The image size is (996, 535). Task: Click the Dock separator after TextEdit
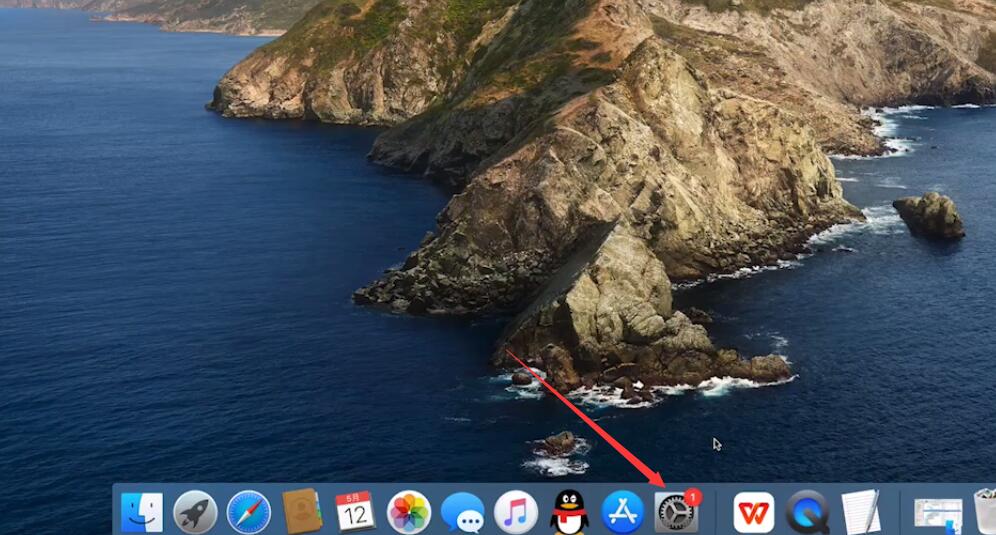[x=899, y=512]
